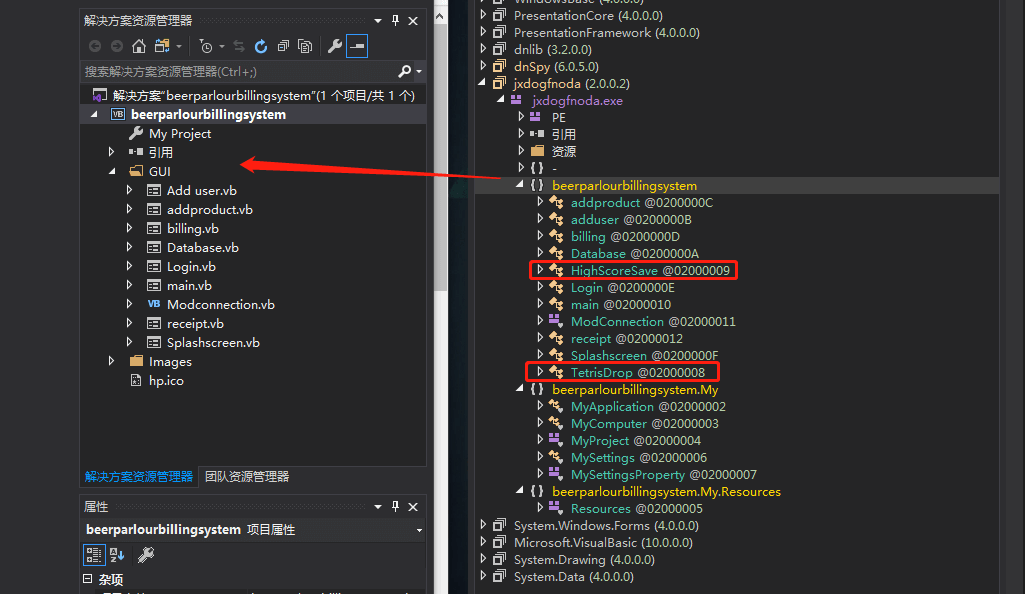This screenshot has width=1025, height=594.
Task: Toggle Alphabetical sort in Properties
Action: pos(117,555)
